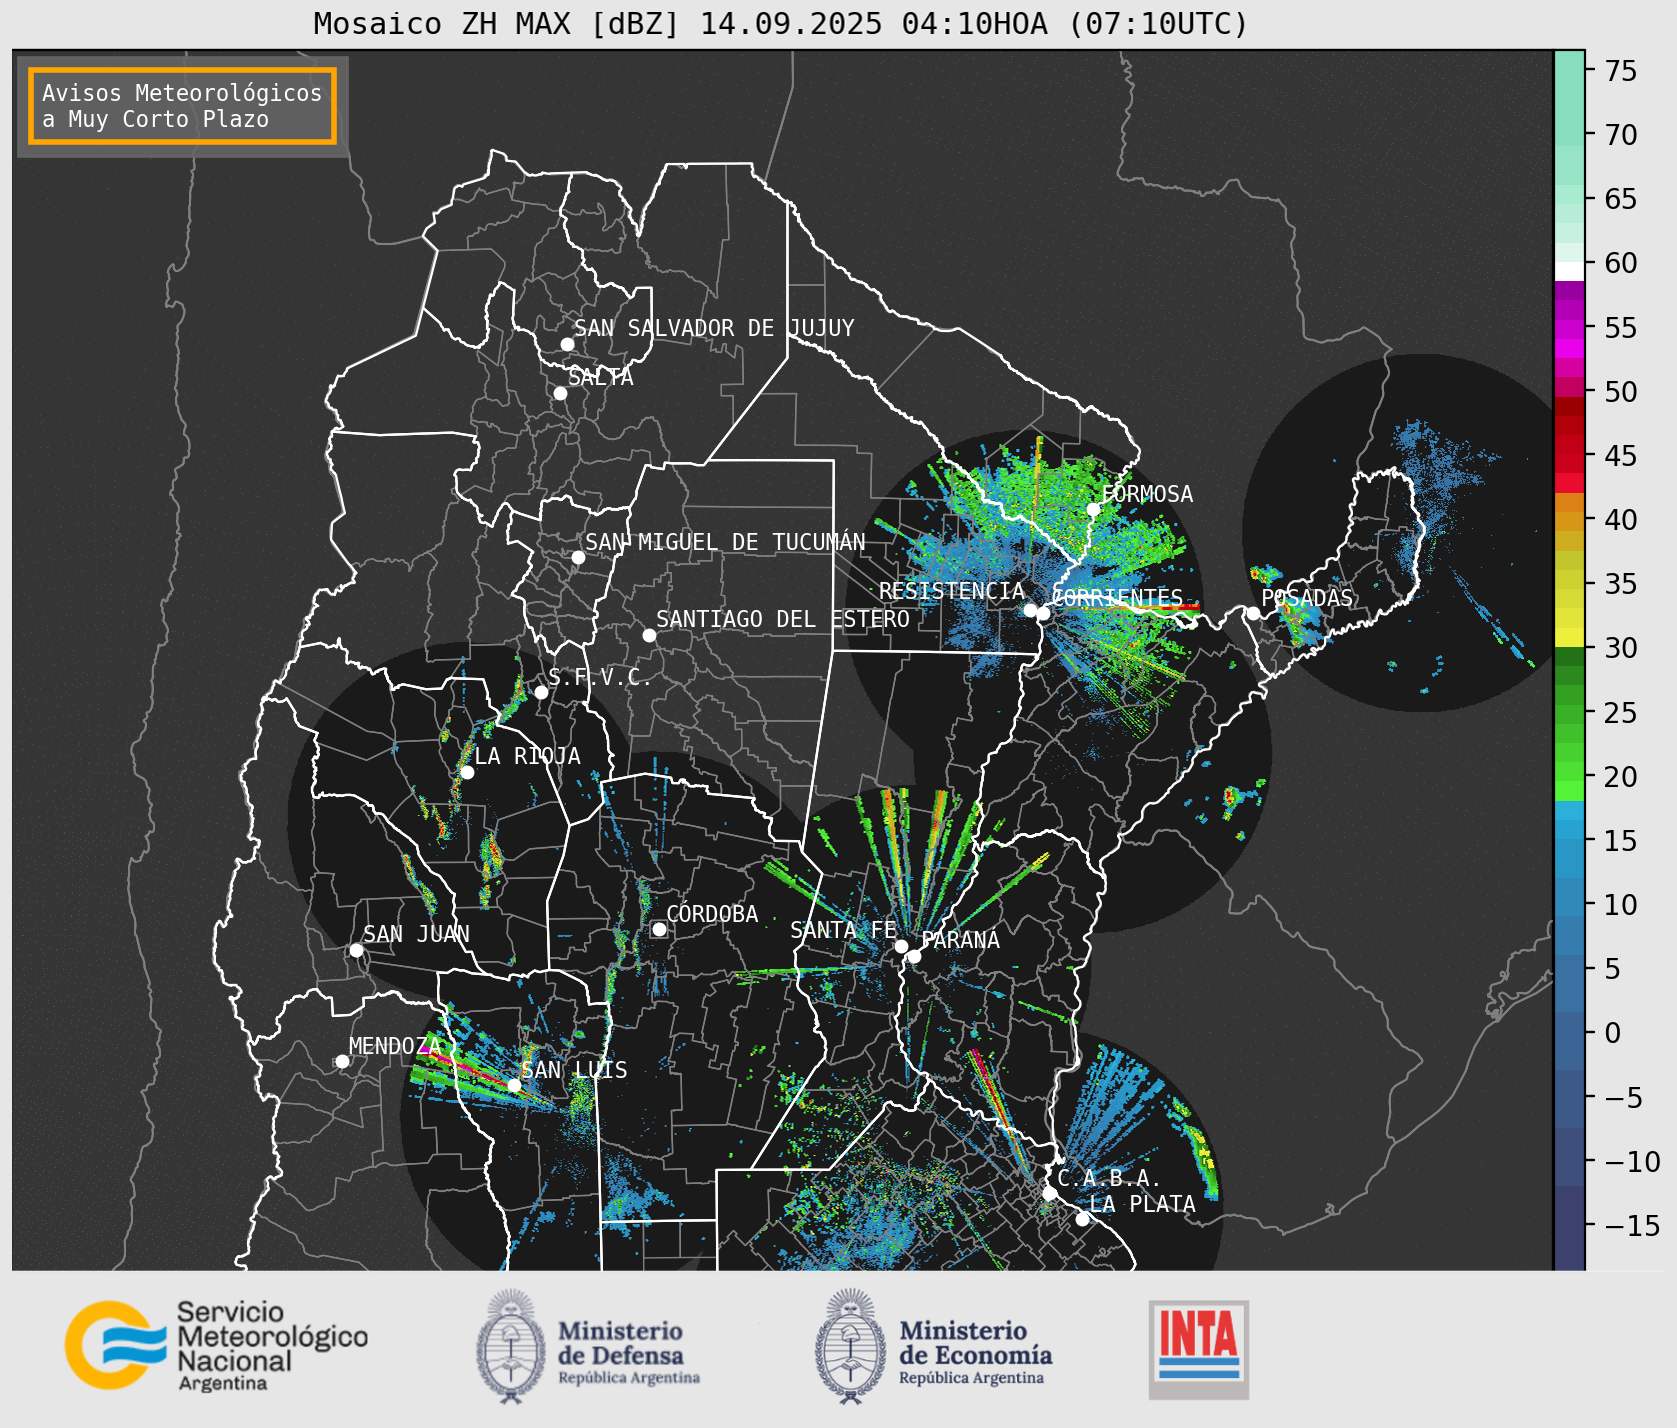This screenshot has height=1428, width=1677.
Task: Click the Avisos Meteorológicos a Muy Corto Plazo box
Action: click(x=182, y=106)
